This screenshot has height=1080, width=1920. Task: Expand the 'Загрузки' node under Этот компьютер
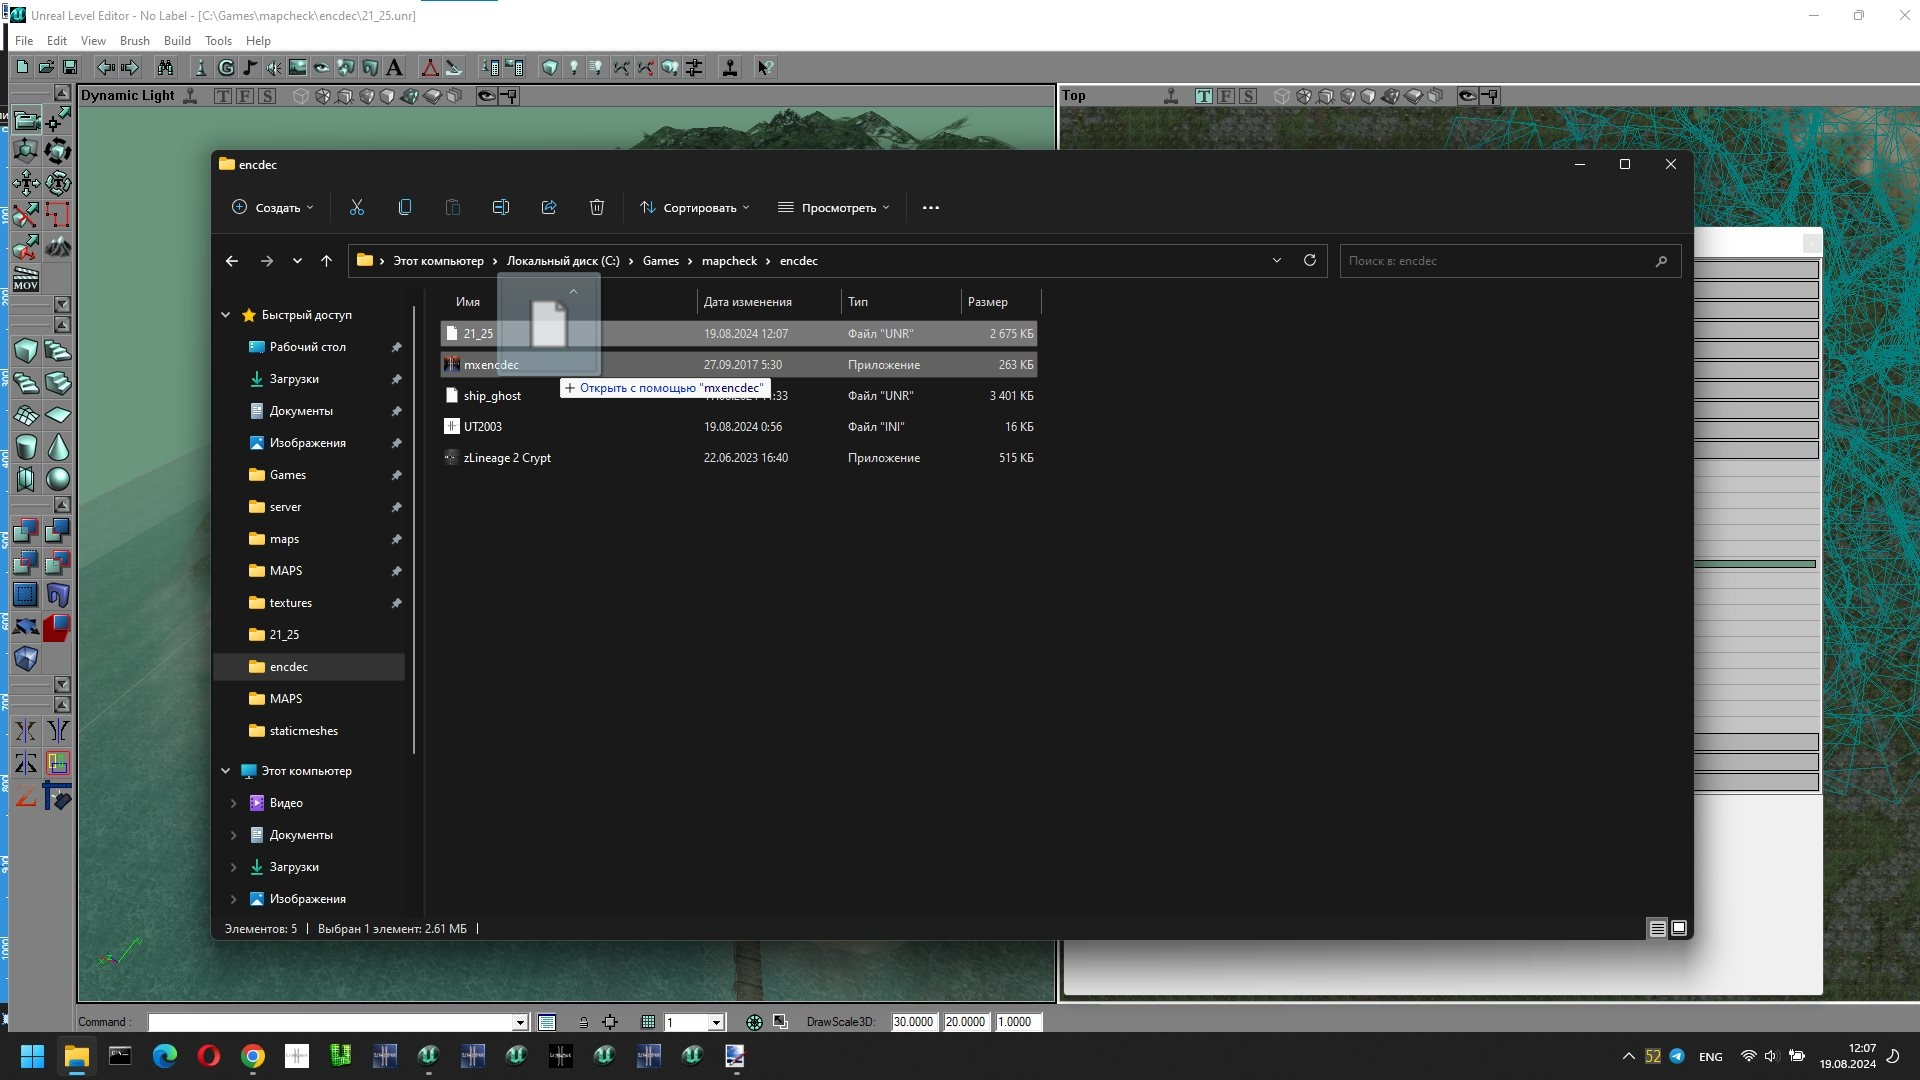[234, 867]
